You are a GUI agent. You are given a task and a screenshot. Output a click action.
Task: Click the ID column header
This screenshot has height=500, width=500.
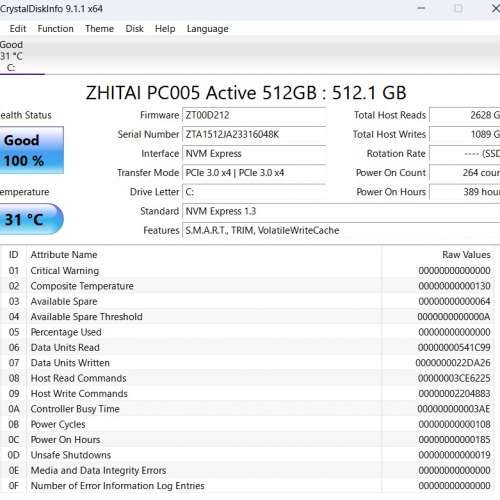13,255
